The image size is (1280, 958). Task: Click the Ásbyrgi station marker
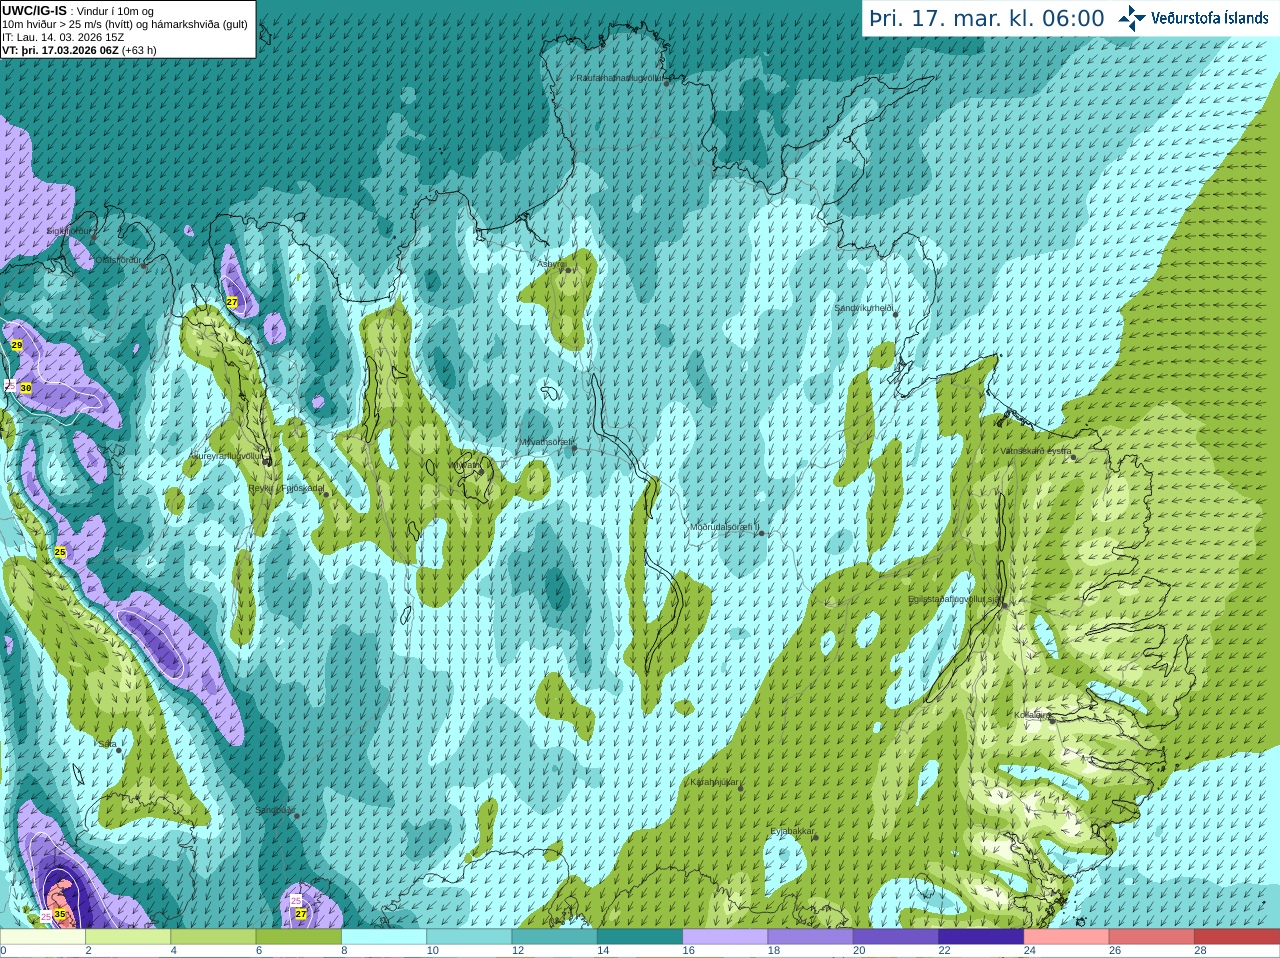tap(567, 269)
